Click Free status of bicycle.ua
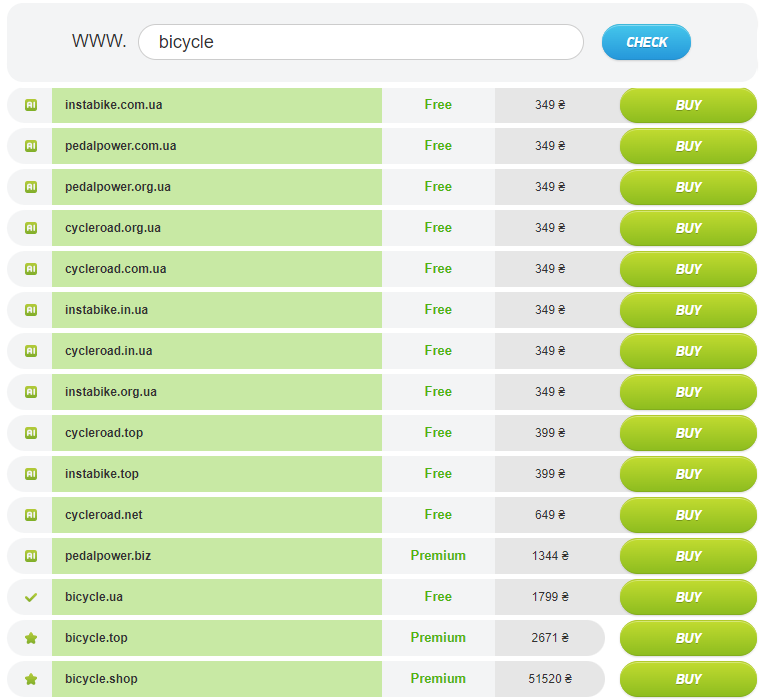Viewport: 770px width, 700px height. click(x=438, y=597)
